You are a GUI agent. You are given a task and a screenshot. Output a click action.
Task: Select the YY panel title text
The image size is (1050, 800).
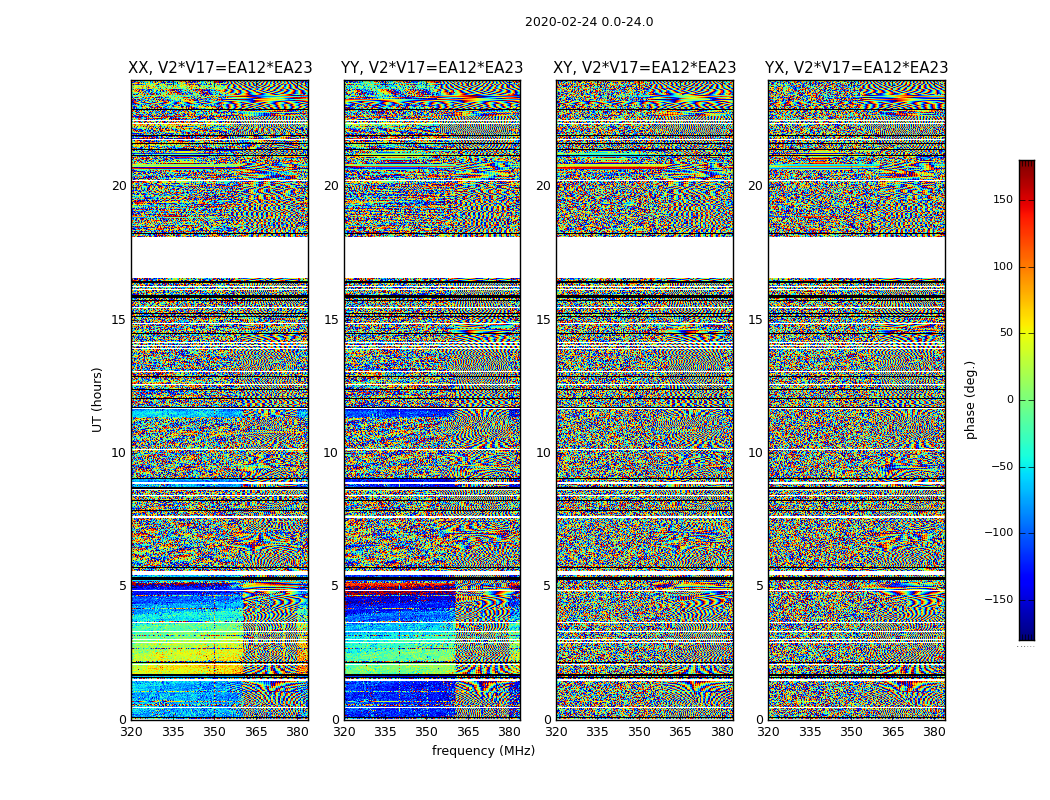[x=432, y=68]
